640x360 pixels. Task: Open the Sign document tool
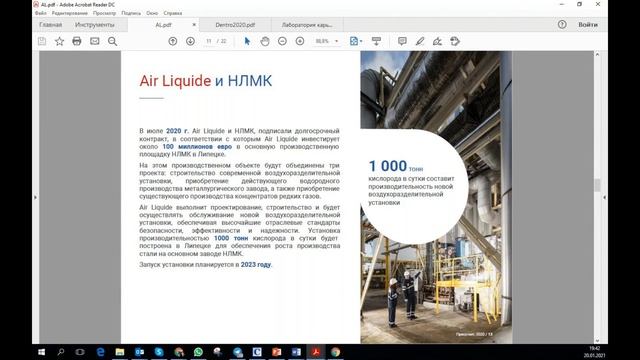tap(437, 41)
